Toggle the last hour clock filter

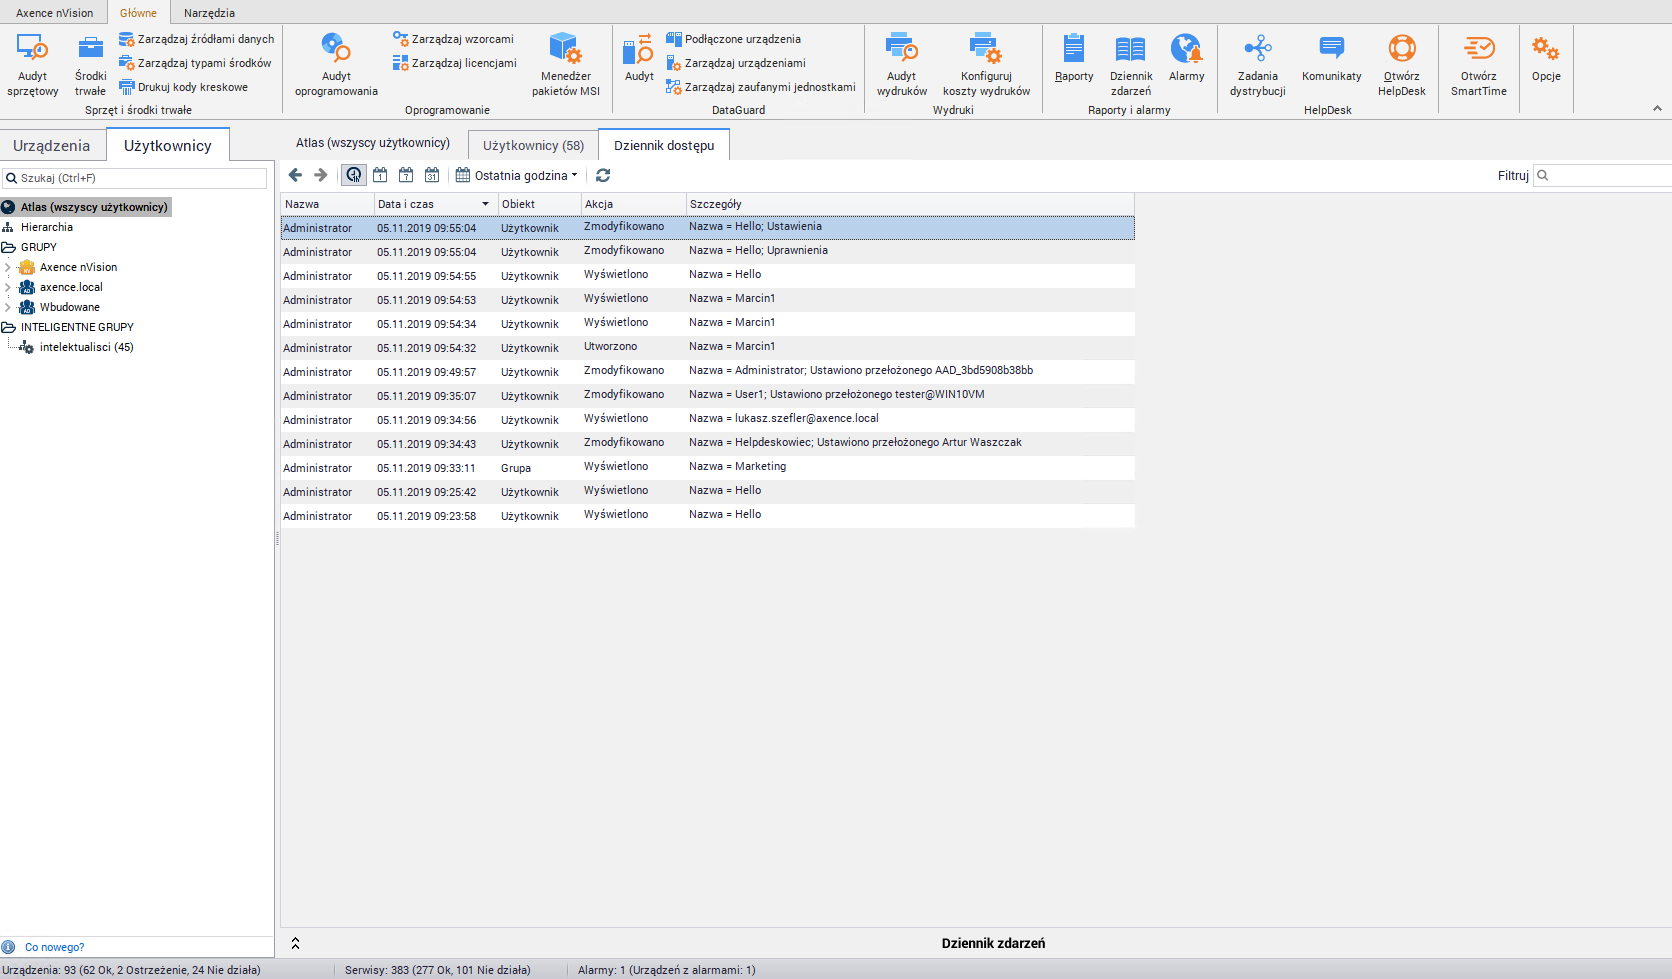pos(354,175)
